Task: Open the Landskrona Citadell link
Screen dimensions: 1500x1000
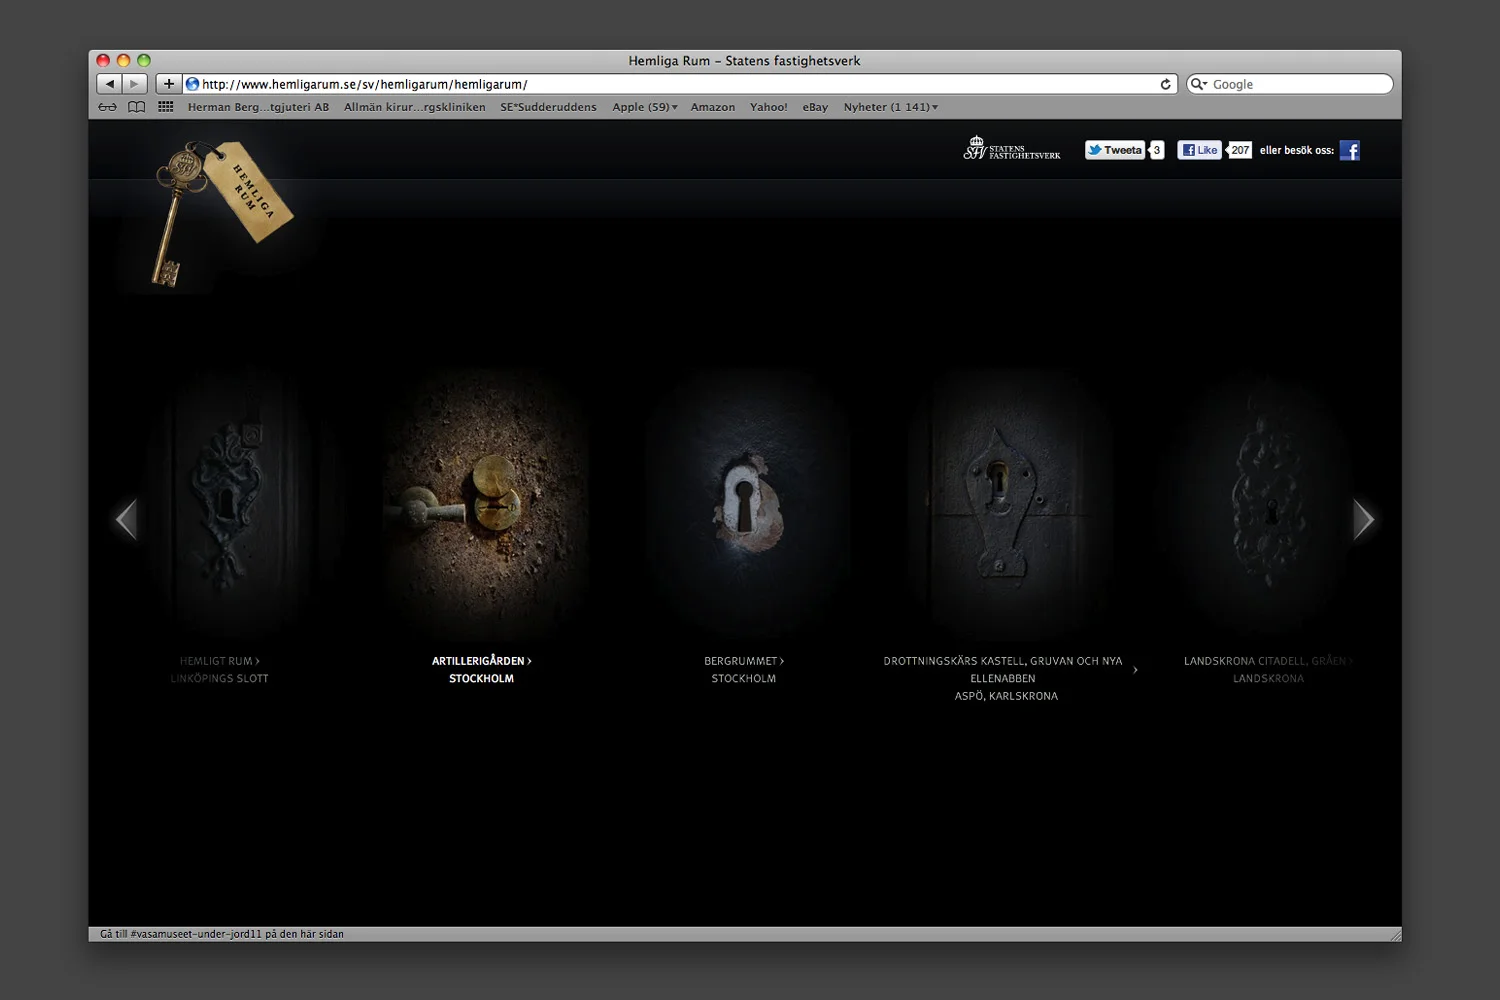Action: click(x=1268, y=669)
